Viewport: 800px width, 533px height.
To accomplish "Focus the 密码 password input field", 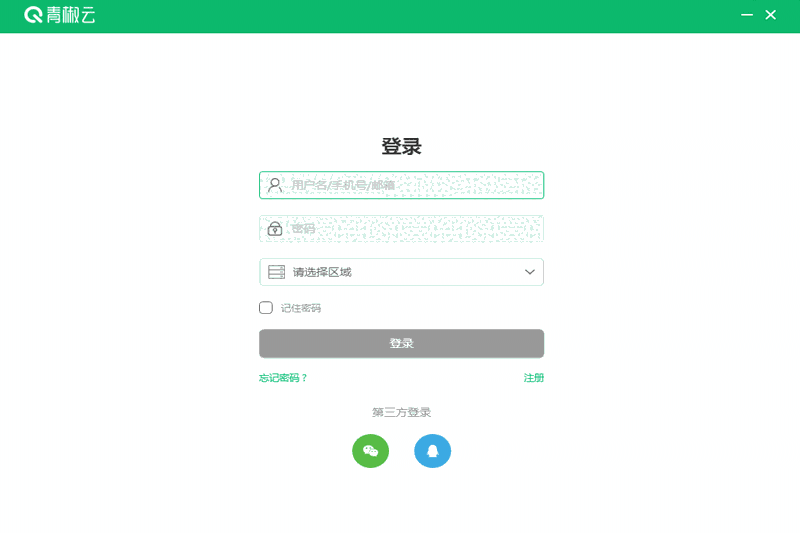I will coord(402,229).
